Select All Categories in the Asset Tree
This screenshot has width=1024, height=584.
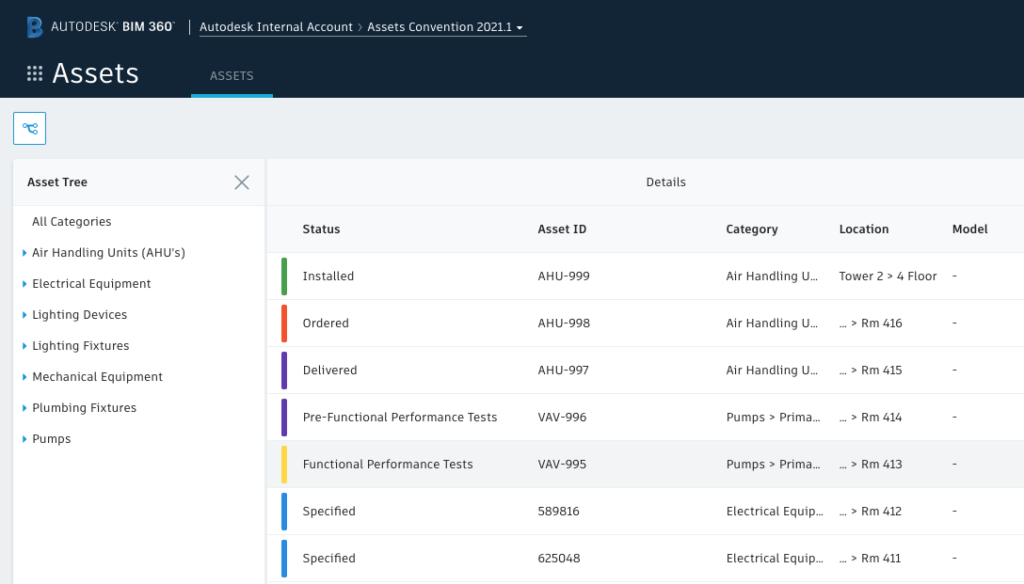(x=70, y=221)
